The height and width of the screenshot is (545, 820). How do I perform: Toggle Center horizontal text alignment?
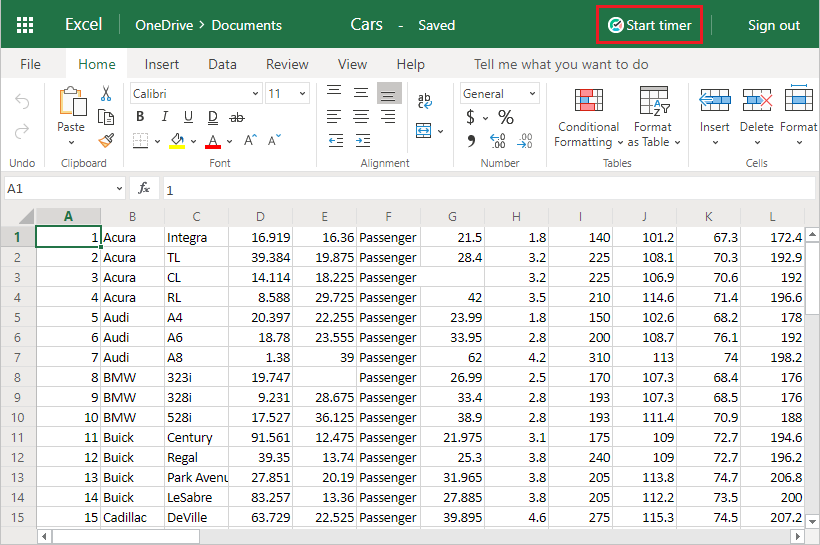pyautogui.click(x=361, y=116)
